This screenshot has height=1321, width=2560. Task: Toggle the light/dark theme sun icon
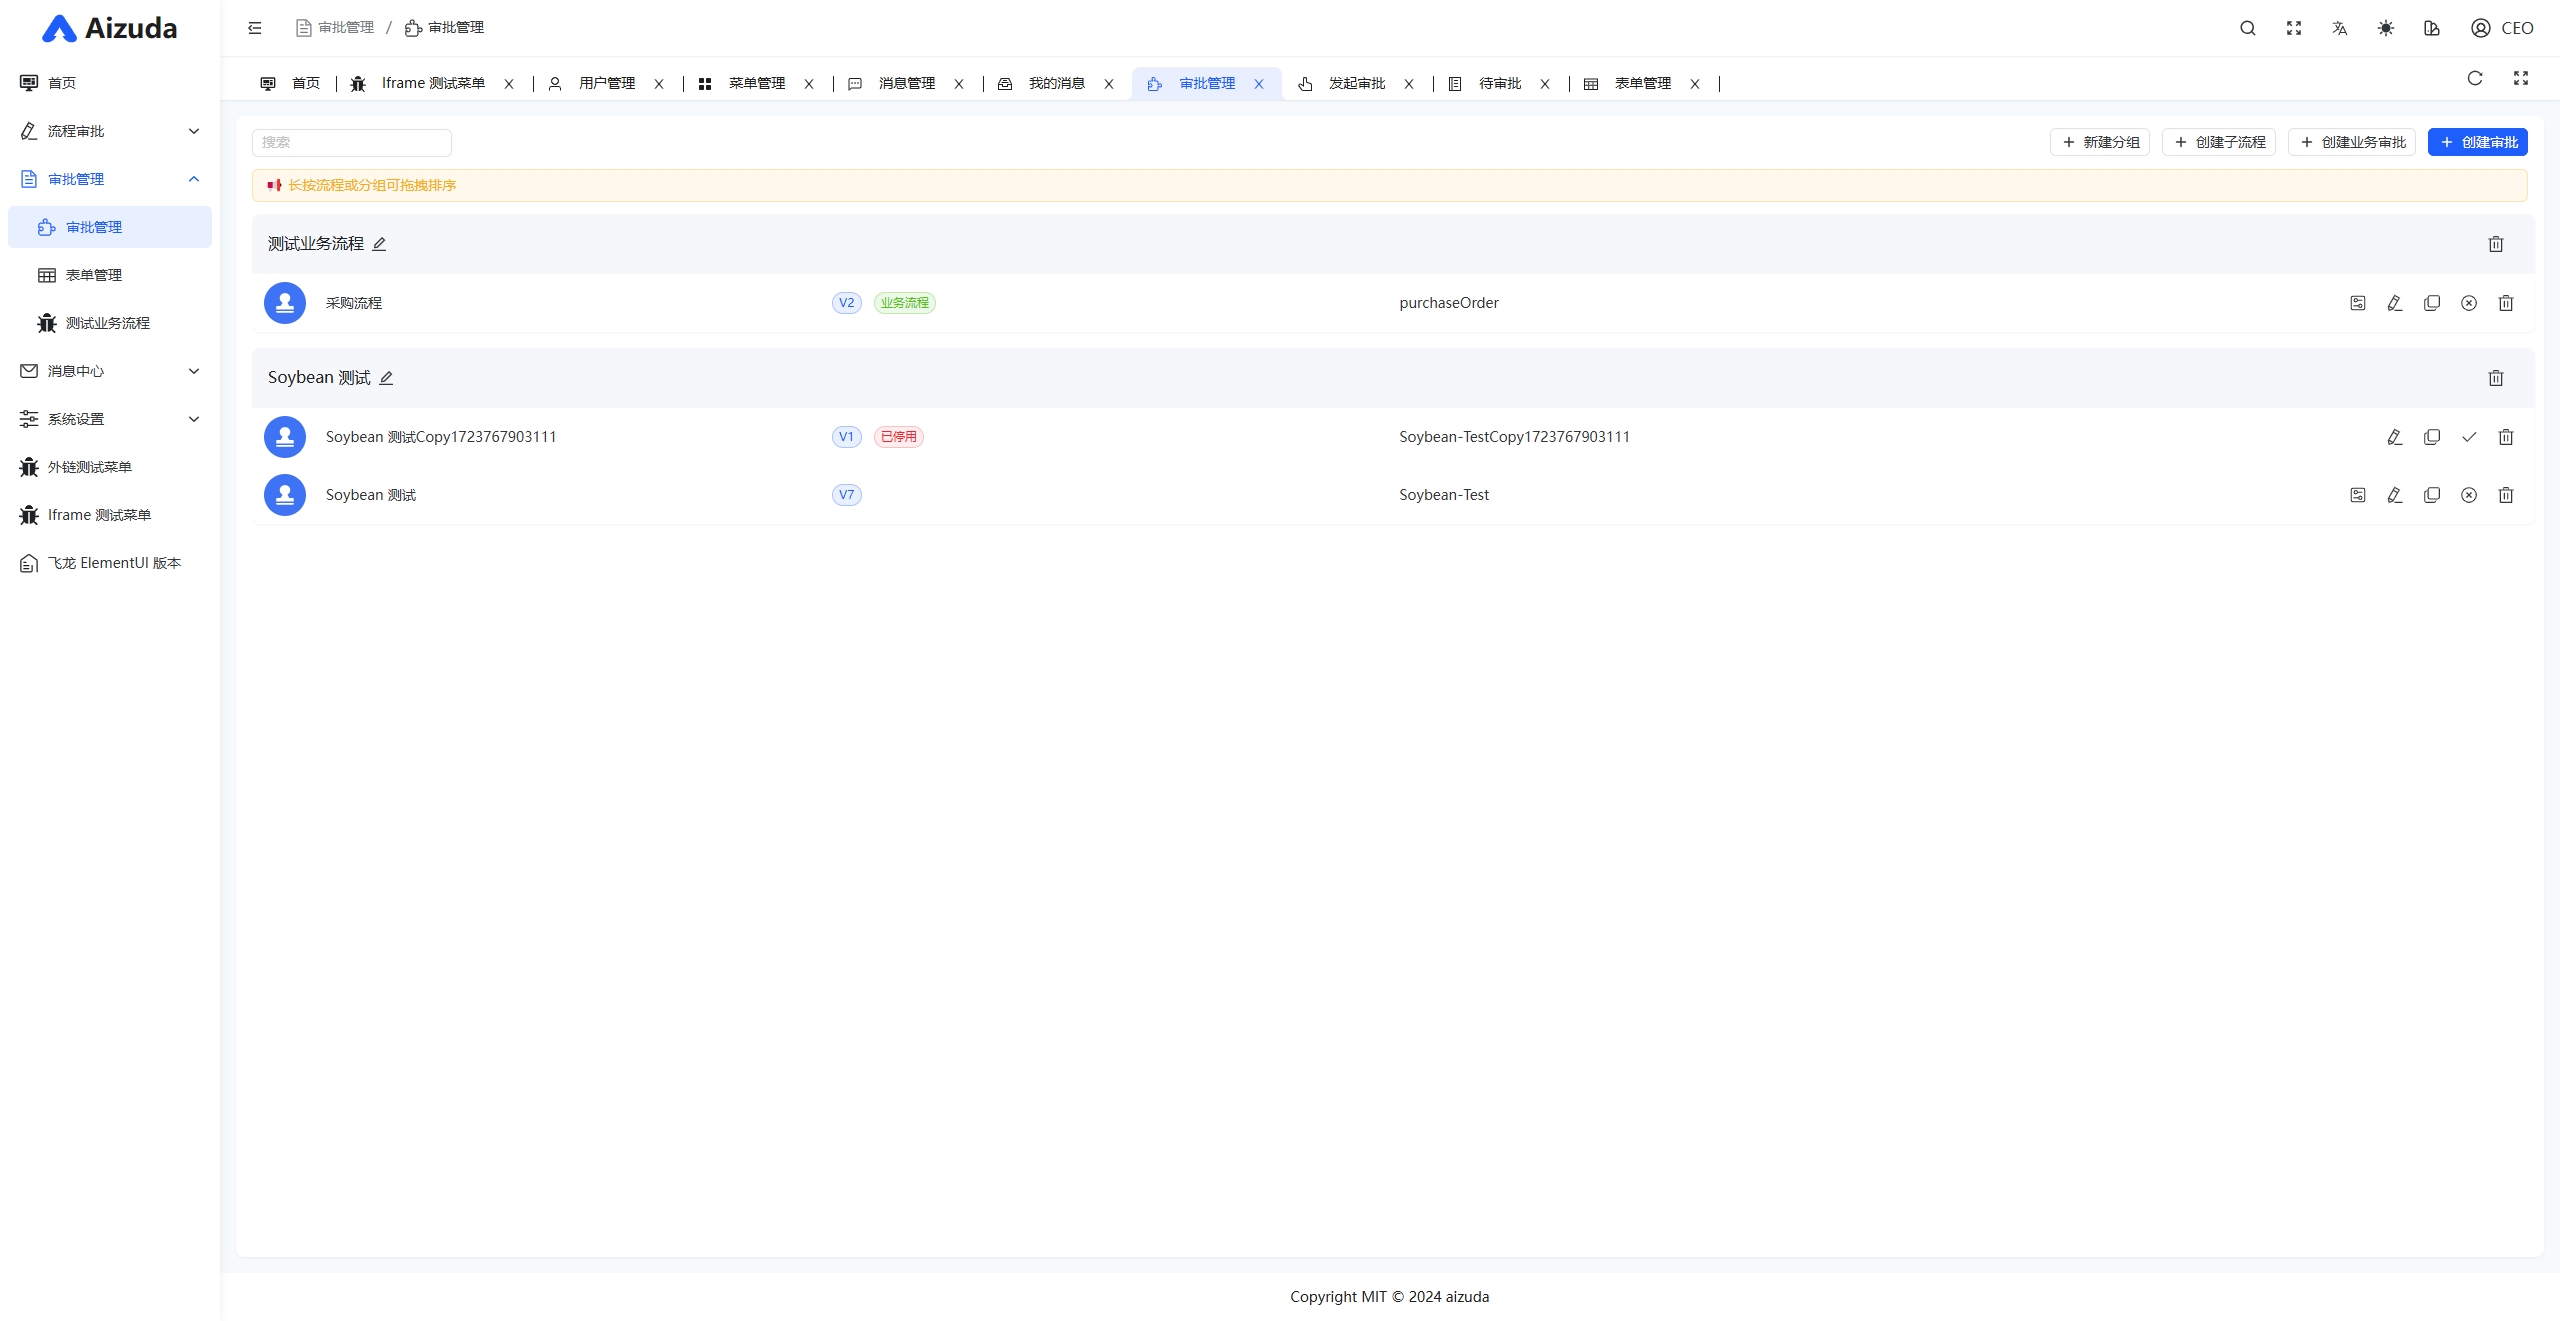click(x=2386, y=28)
